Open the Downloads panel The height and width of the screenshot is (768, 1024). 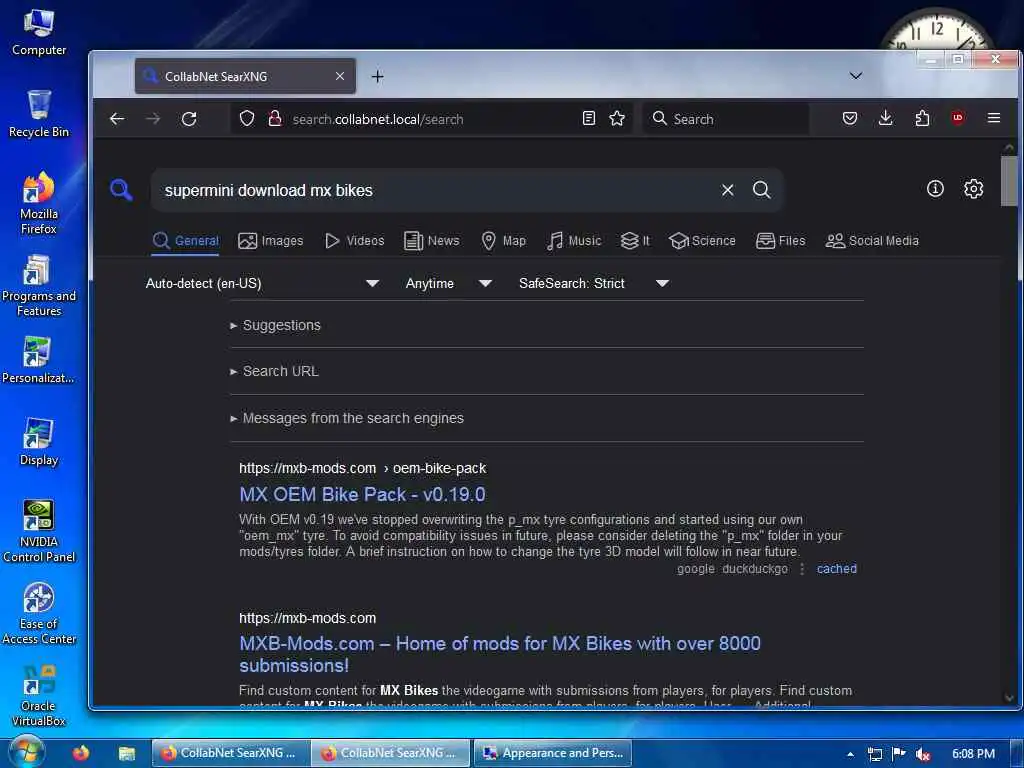(x=886, y=118)
